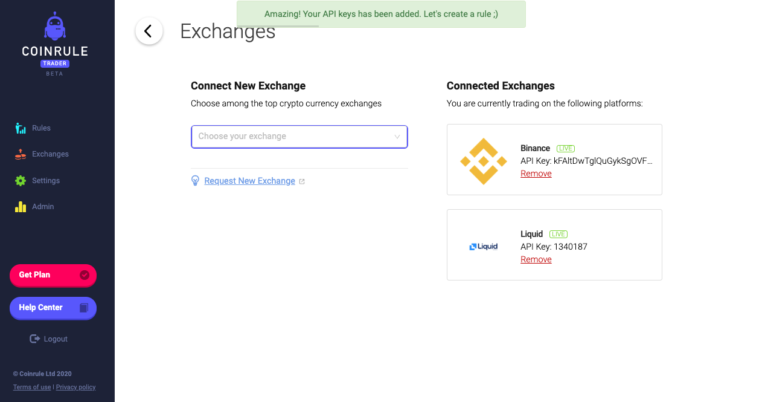Screen dimensions: 768x402
Task: Open the Request New Exchange link
Action: click(x=249, y=181)
